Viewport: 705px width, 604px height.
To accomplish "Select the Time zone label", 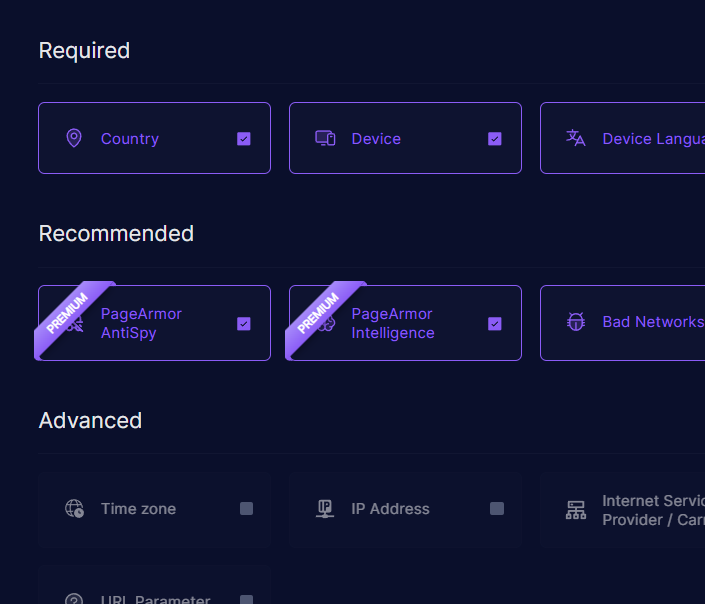I will (x=138, y=509).
